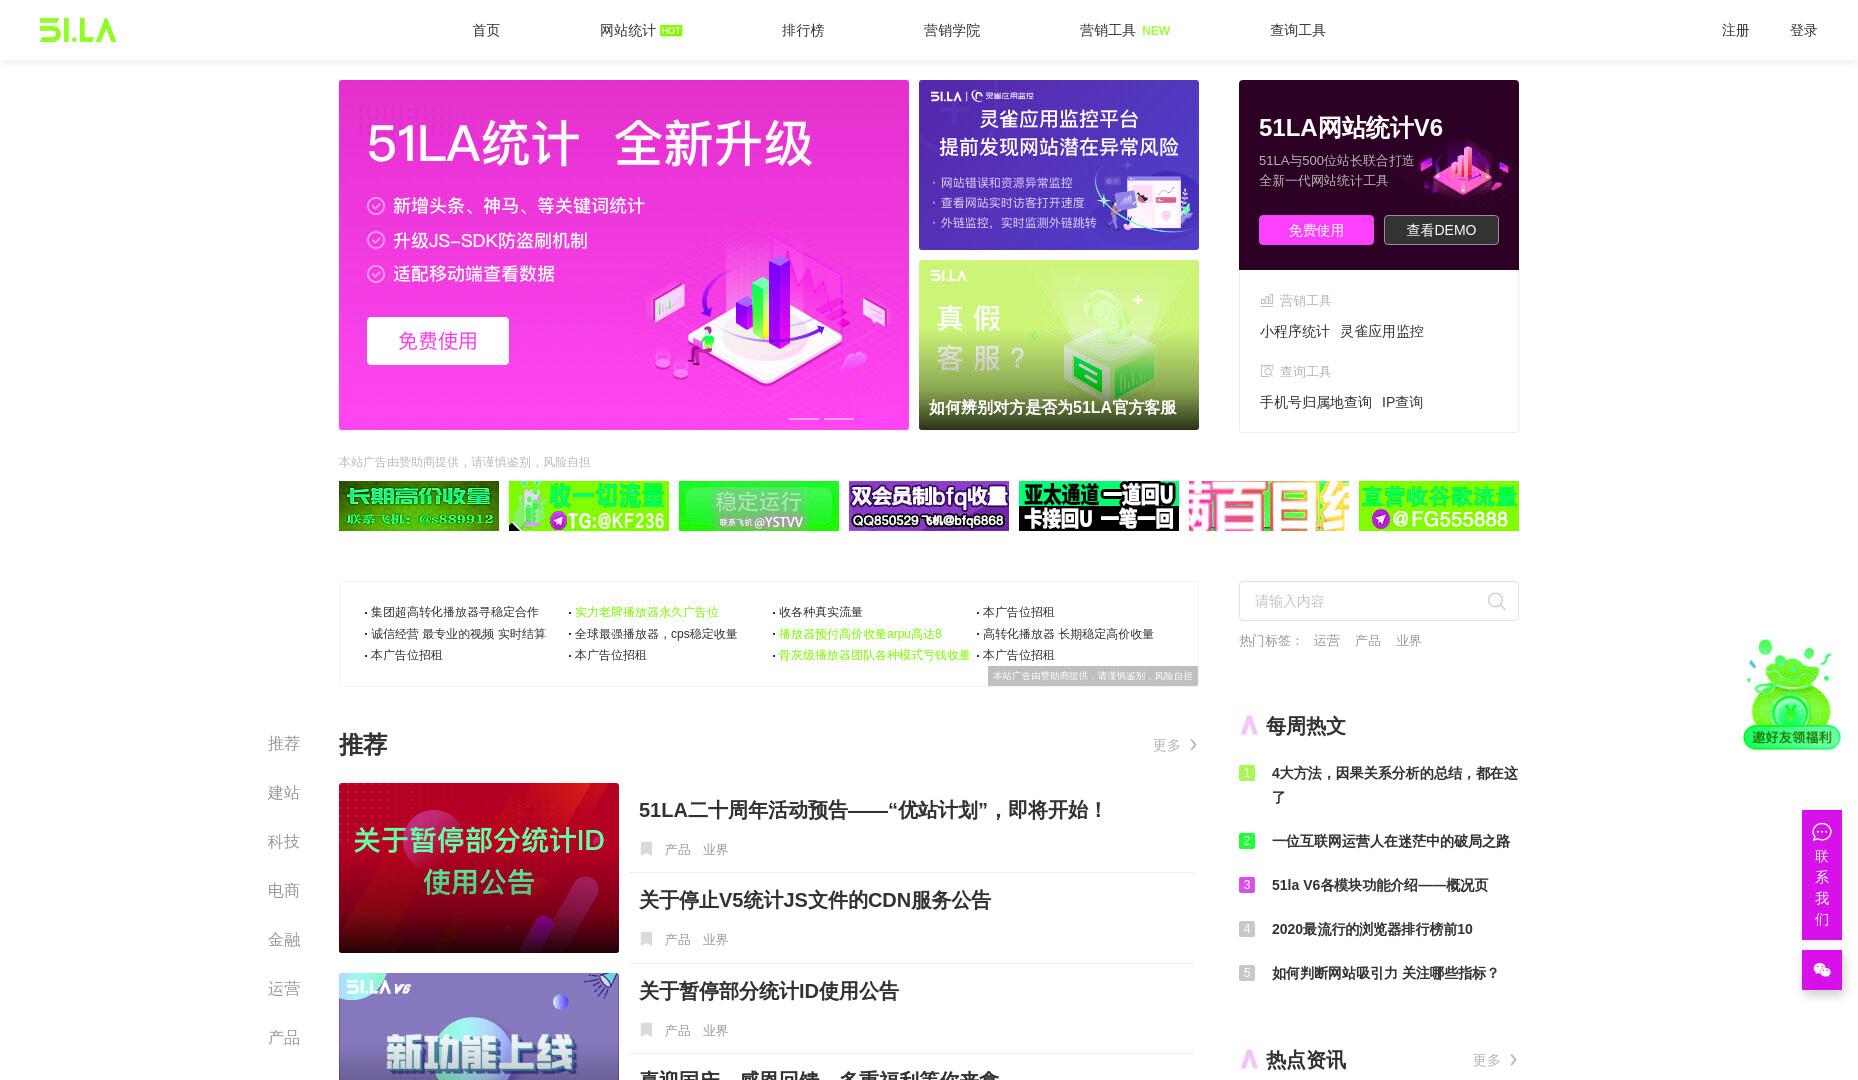Click rank 1 badge in 每周热文
The image size is (1858, 1080).
tap(1246, 773)
